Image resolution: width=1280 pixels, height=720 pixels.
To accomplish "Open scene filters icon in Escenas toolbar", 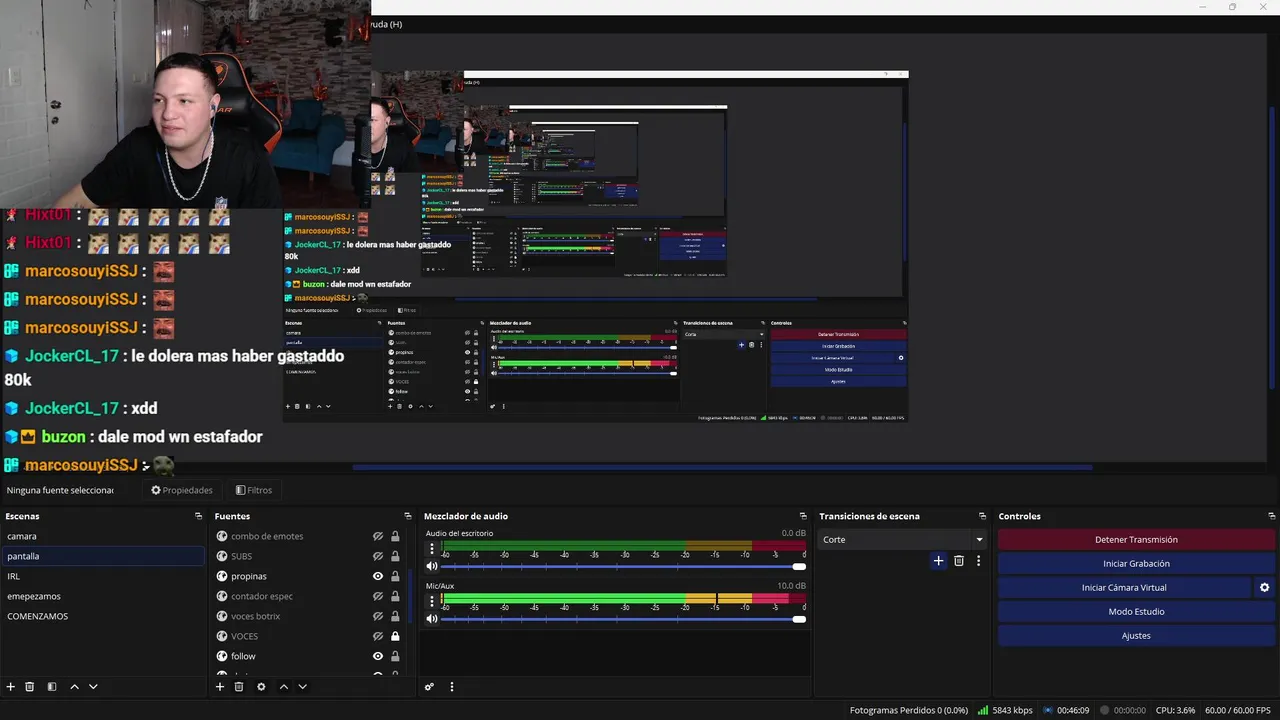I will pyautogui.click(x=52, y=687).
